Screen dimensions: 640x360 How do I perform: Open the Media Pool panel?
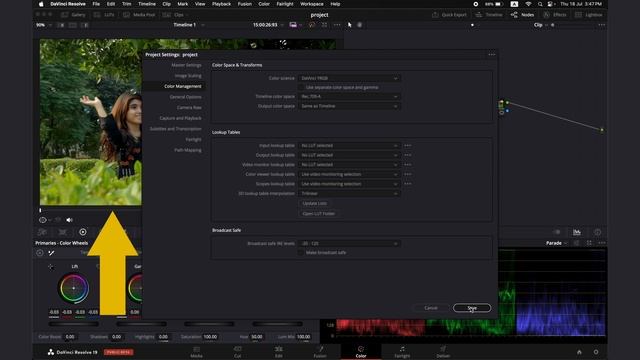[139, 15]
